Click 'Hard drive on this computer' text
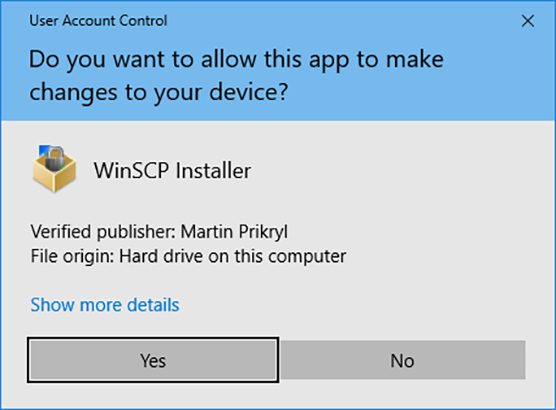 click(233, 256)
